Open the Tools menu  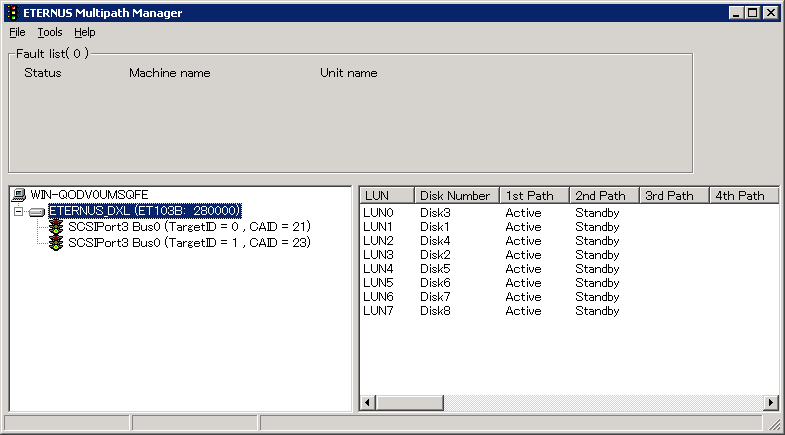[49, 32]
